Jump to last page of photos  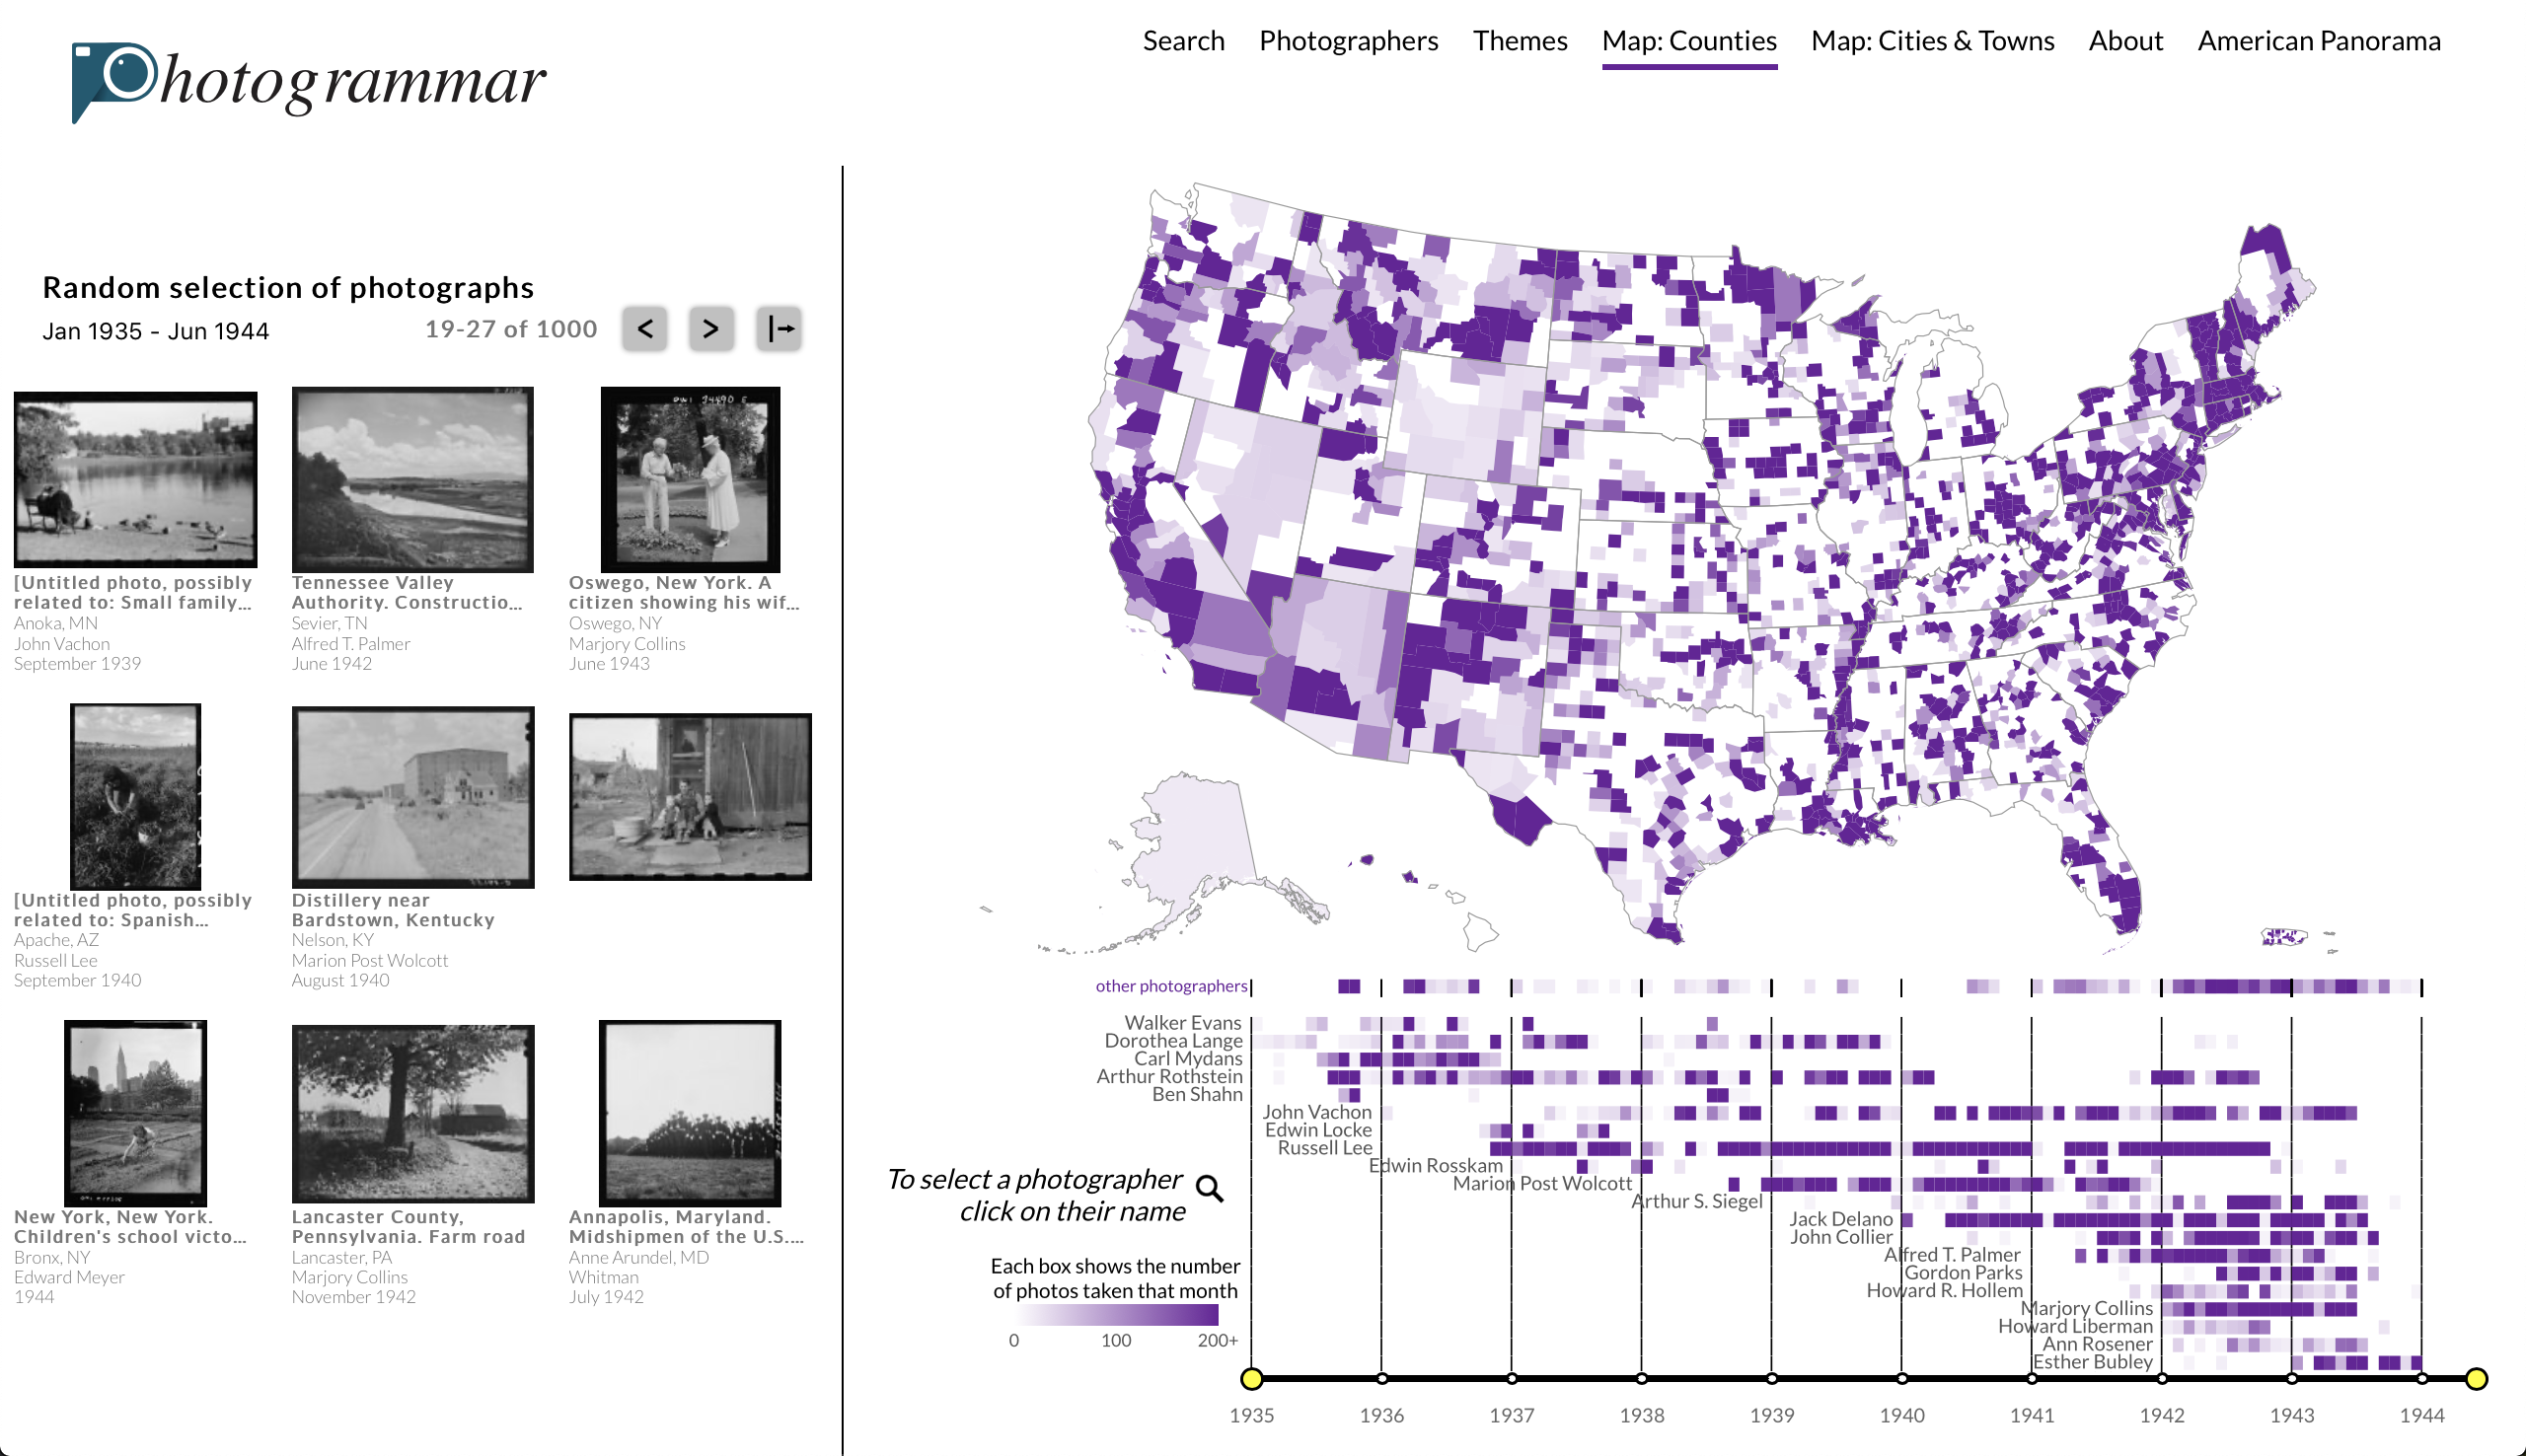[779, 328]
